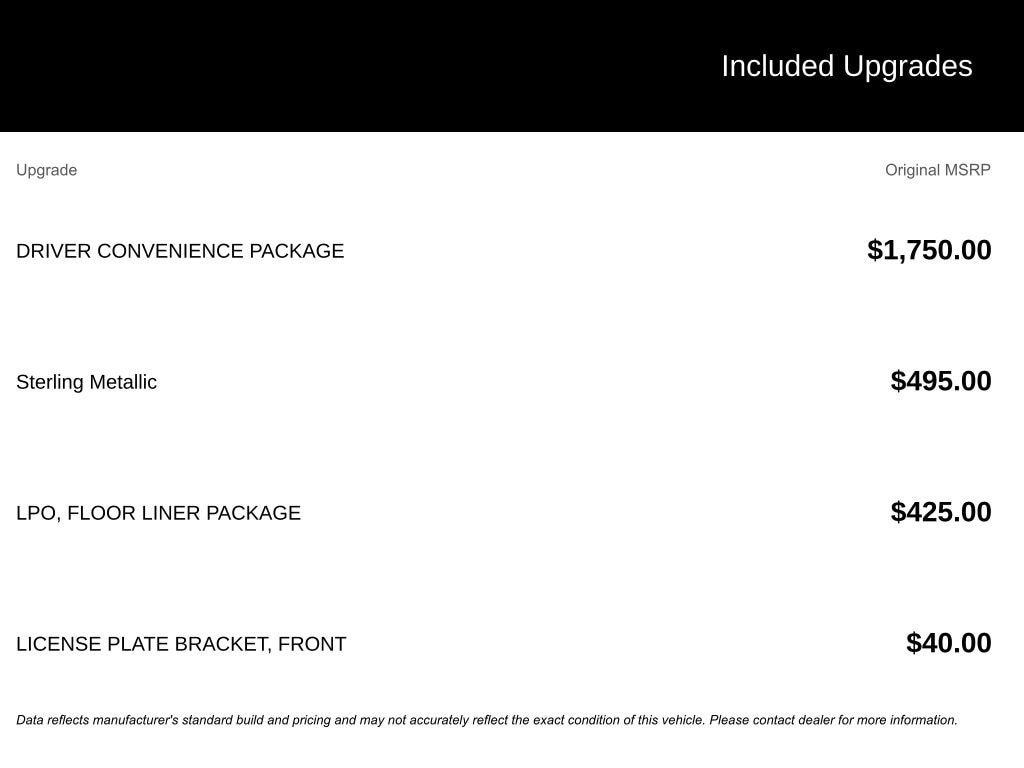Click the Upgrade column header
This screenshot has height=768, width=1024.
pyautogui.click(x=46, y=170)
